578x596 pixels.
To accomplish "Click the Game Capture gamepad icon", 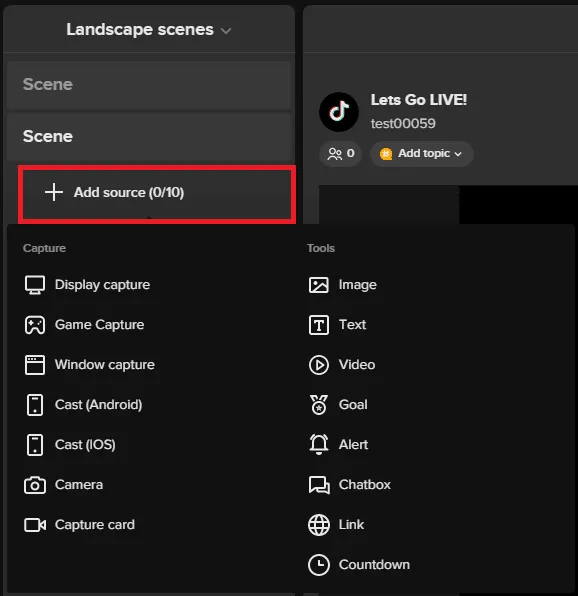I will tap(35, 325).
